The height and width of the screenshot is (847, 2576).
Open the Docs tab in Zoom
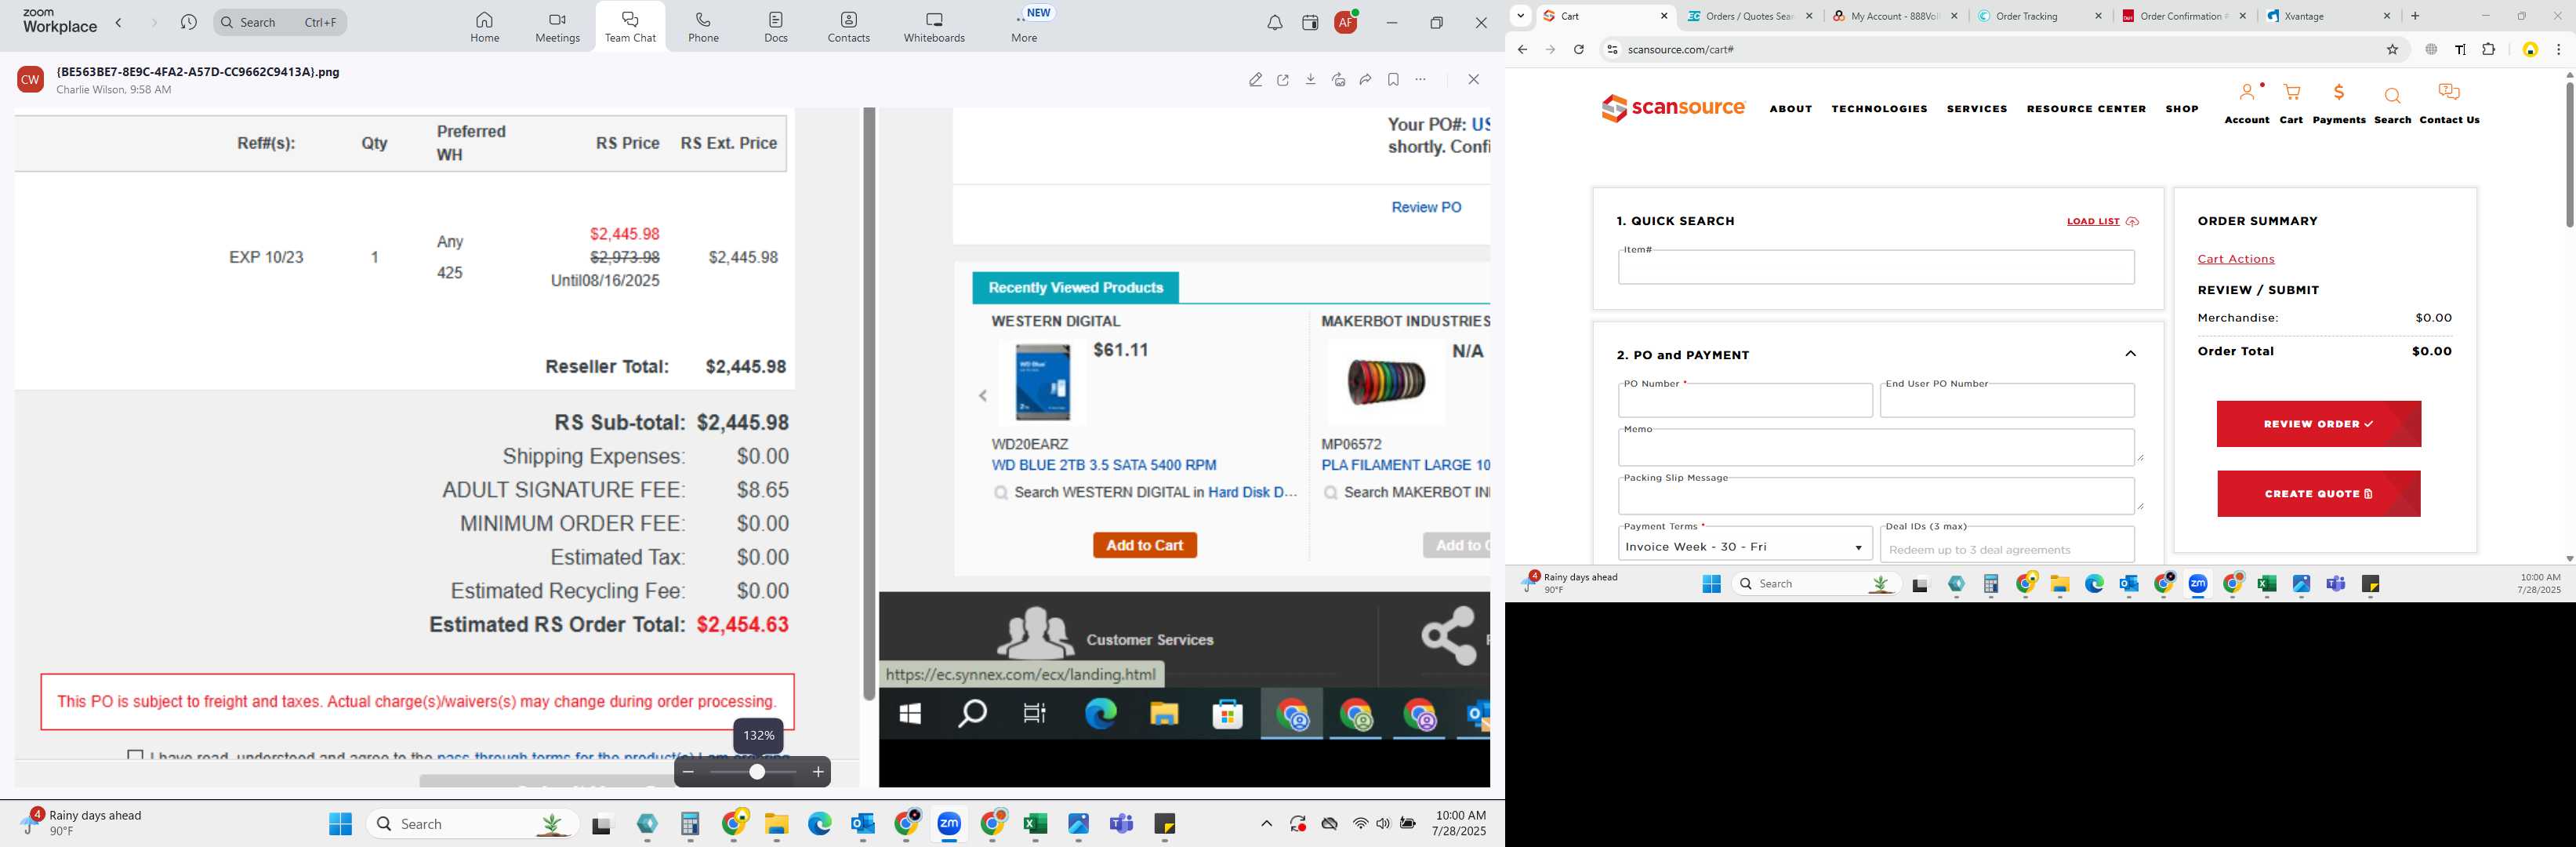pyautogui.click(x=776, y=27)
